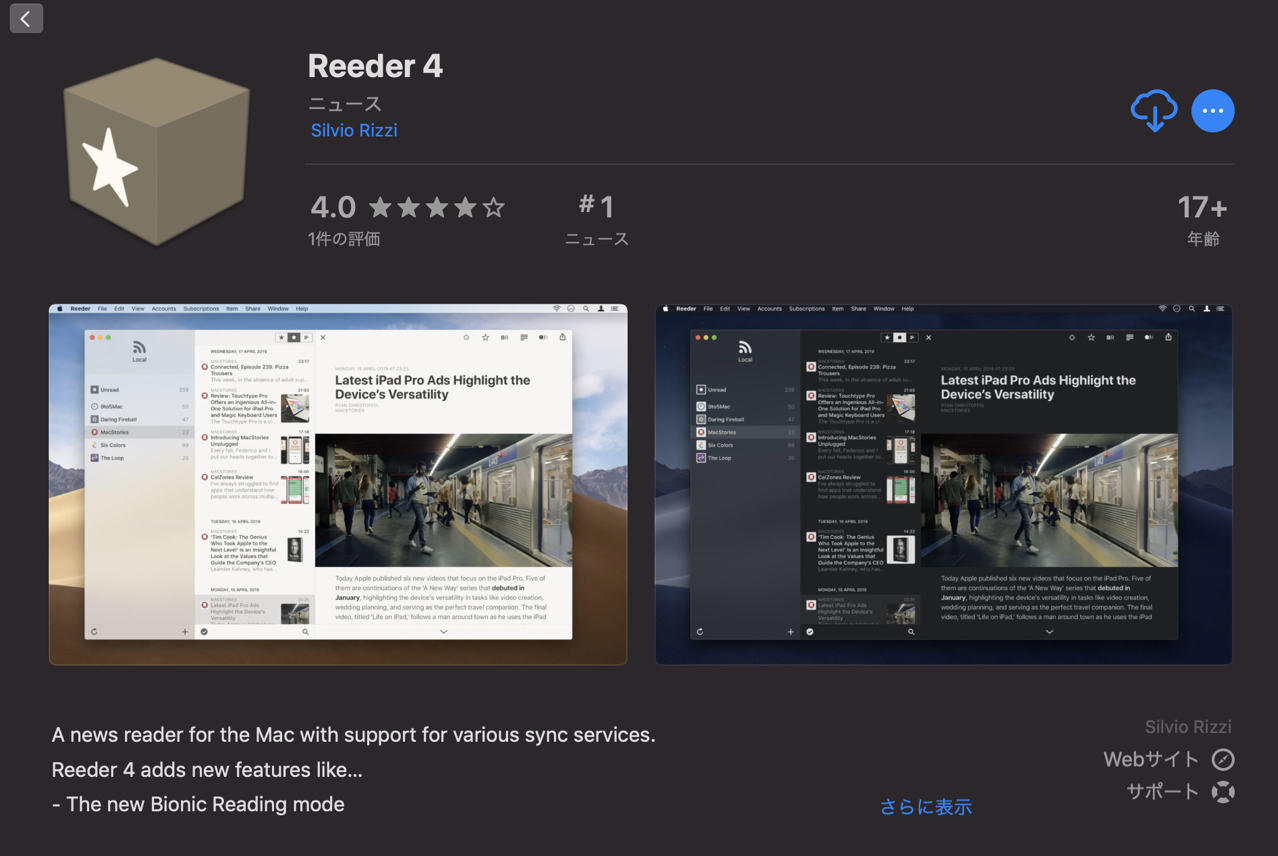1278x856 pixels.
Task: Click the "年齢" age label
Action: click(1203, 239)
